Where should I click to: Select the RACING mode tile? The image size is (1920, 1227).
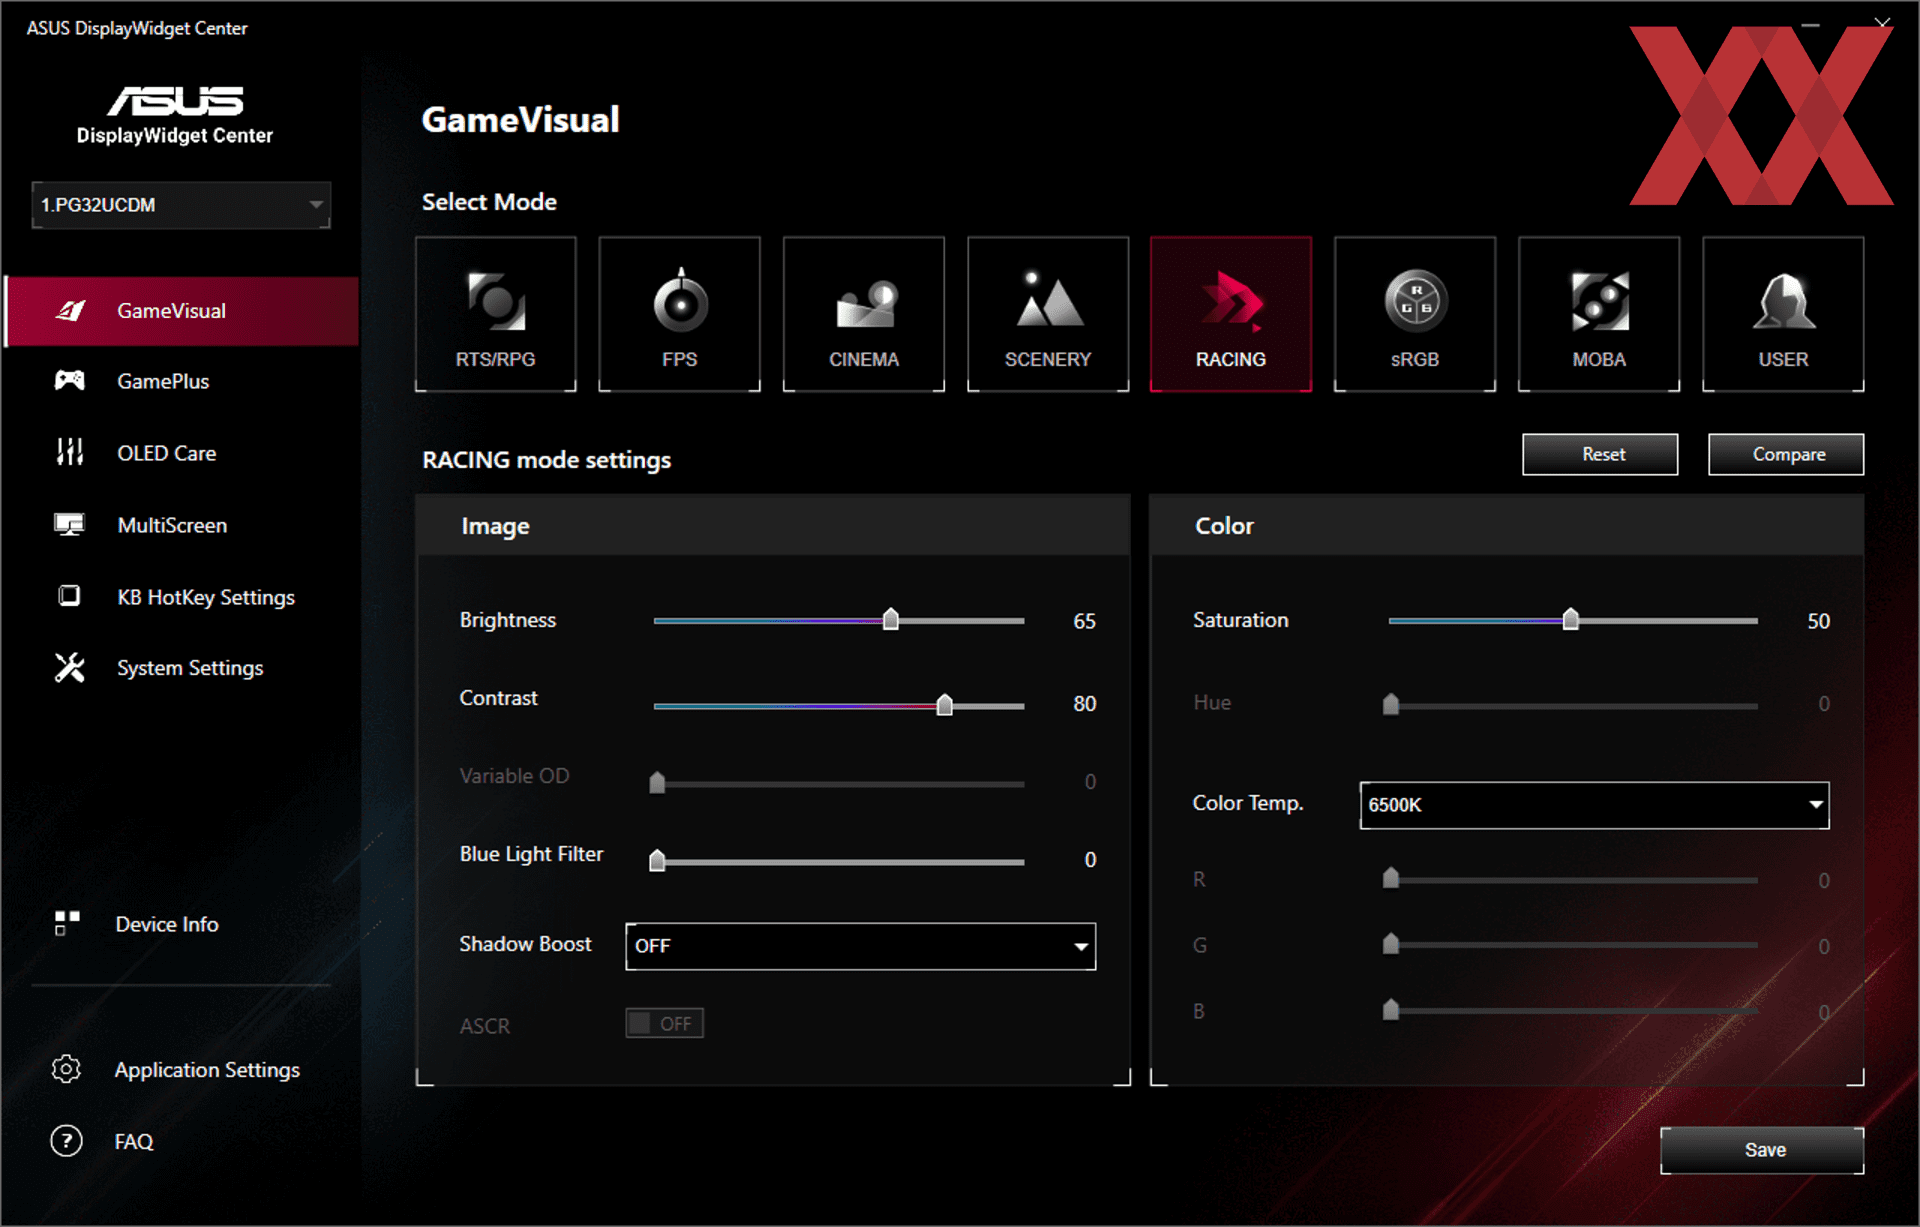1231,314
